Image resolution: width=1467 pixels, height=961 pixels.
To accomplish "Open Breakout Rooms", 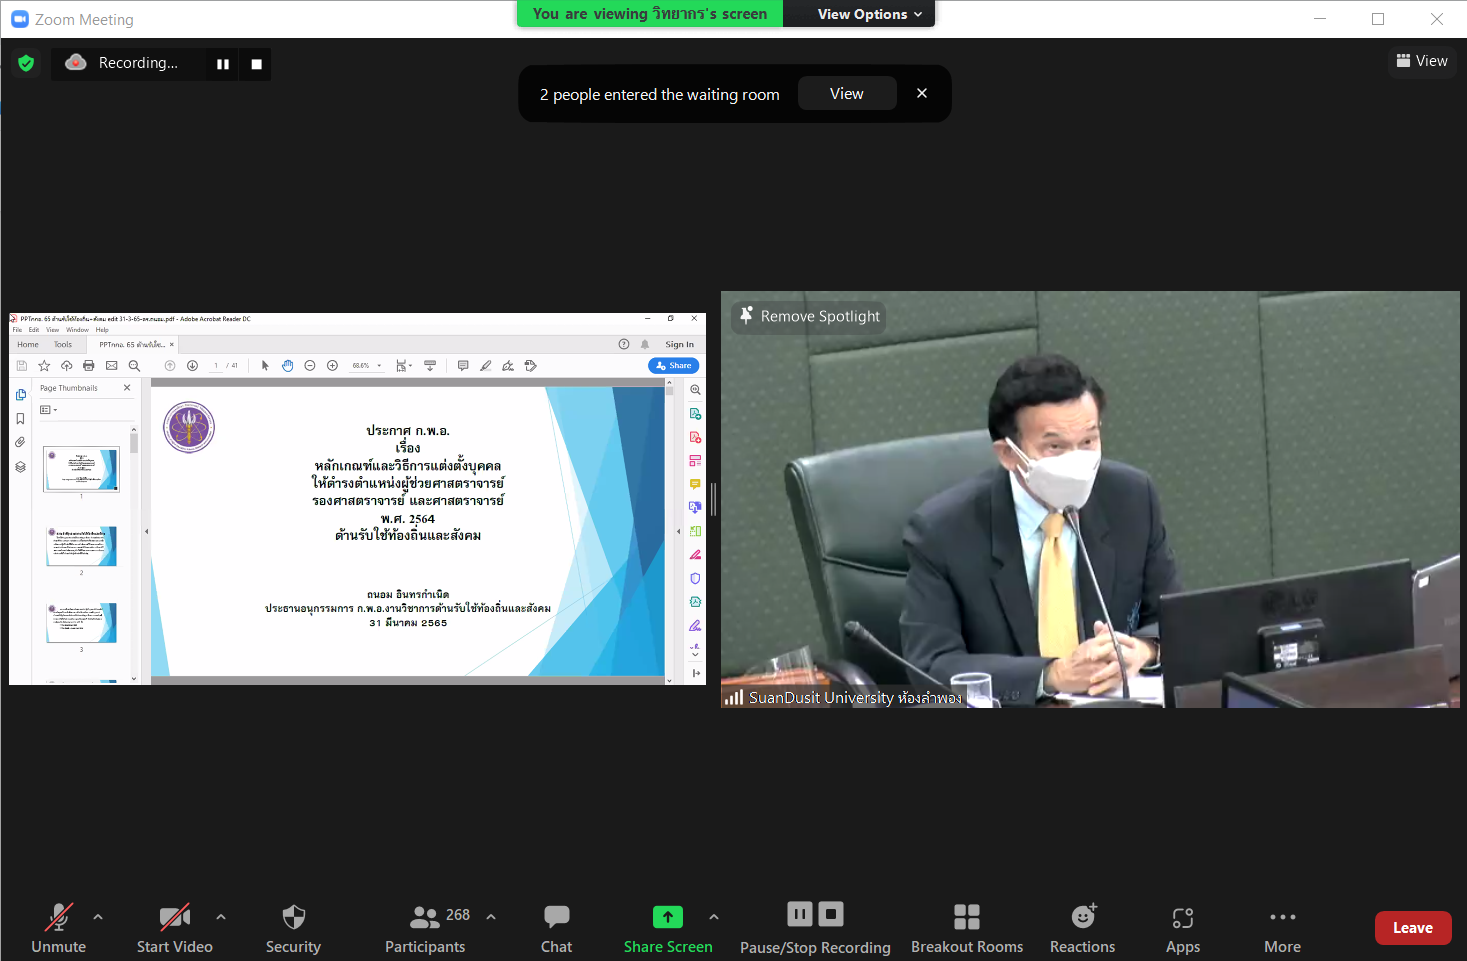I will pyautogui.click(x=966, y=928).
